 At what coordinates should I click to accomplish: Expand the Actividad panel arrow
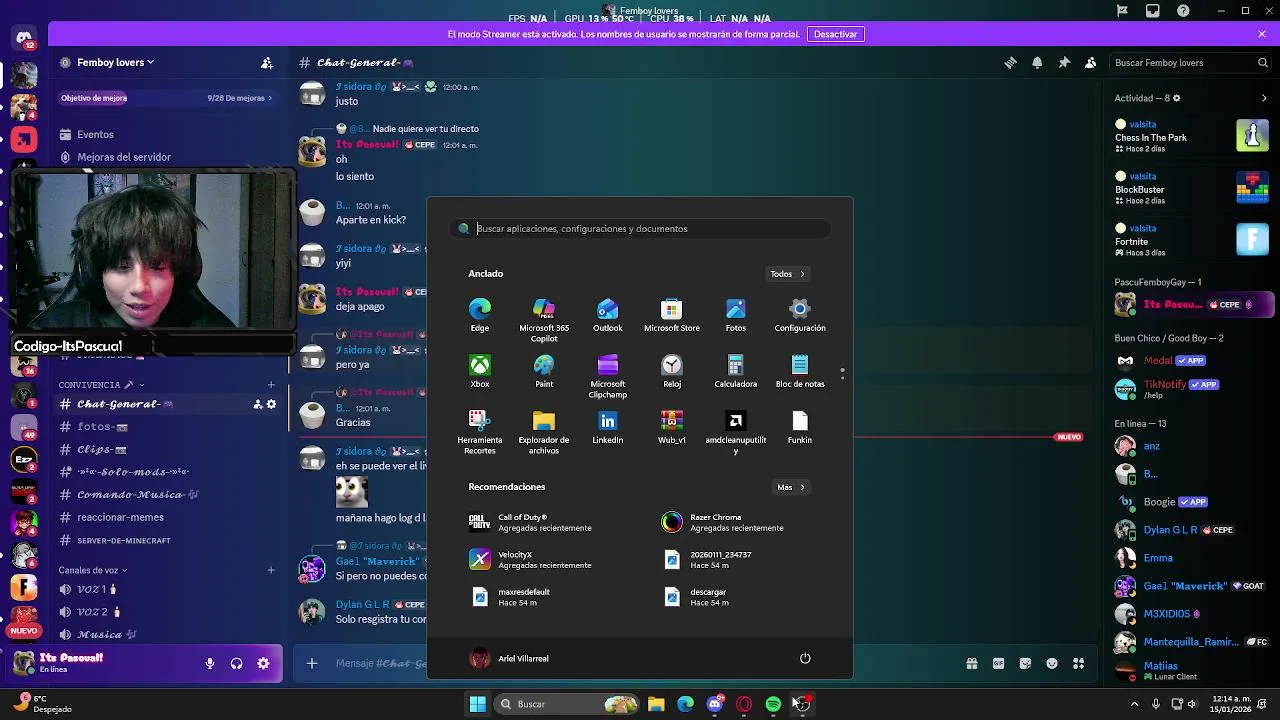pyautogui.click(x=1264, y=98)
